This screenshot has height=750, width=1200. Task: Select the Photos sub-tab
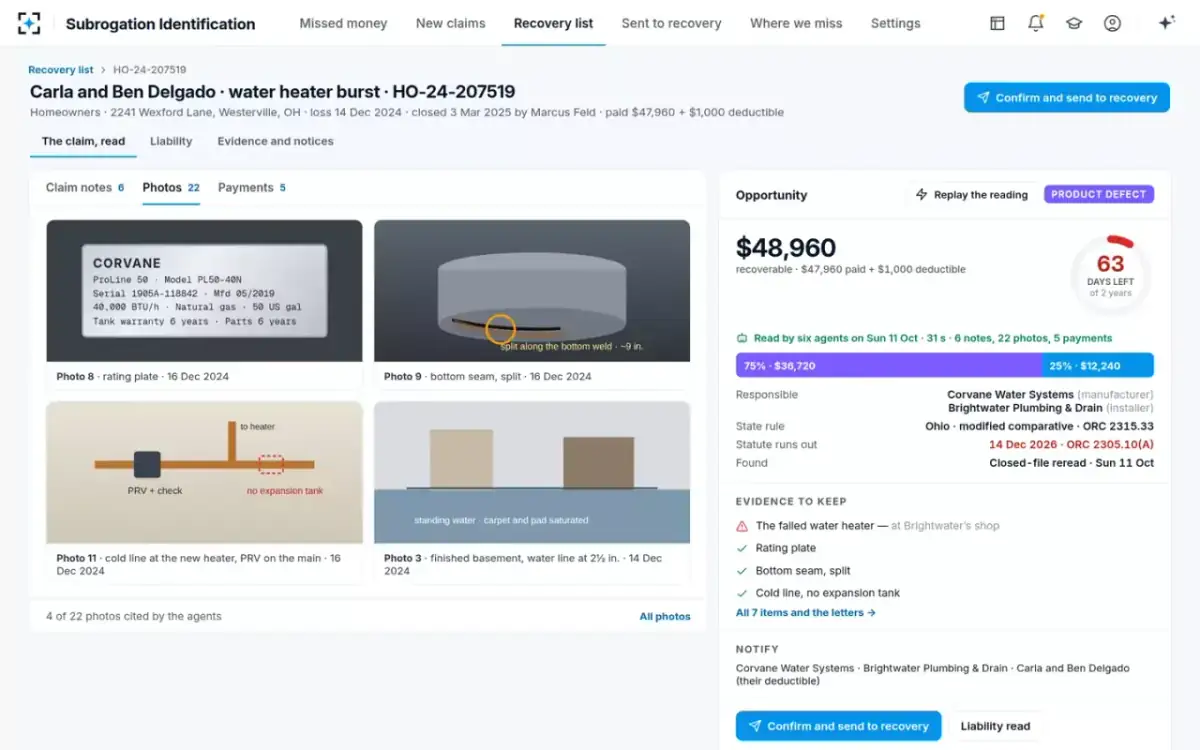point(171,187)
